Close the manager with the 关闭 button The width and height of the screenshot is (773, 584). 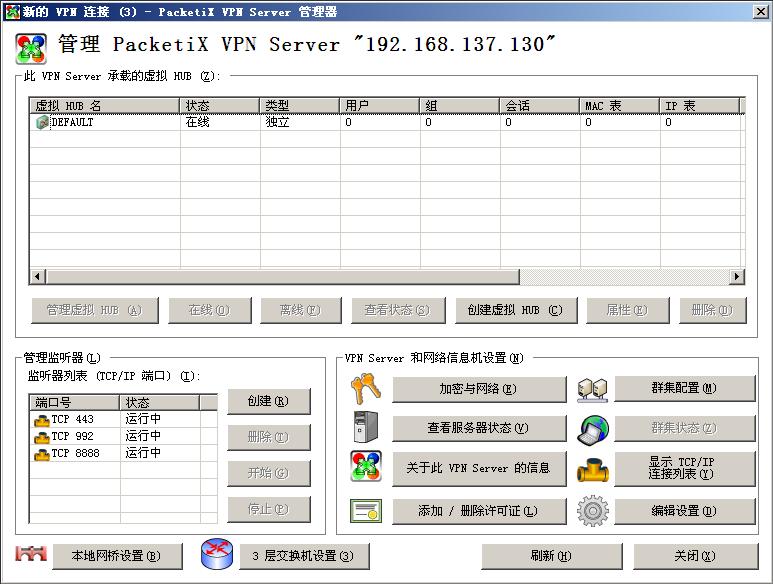[x=694, y=556]
